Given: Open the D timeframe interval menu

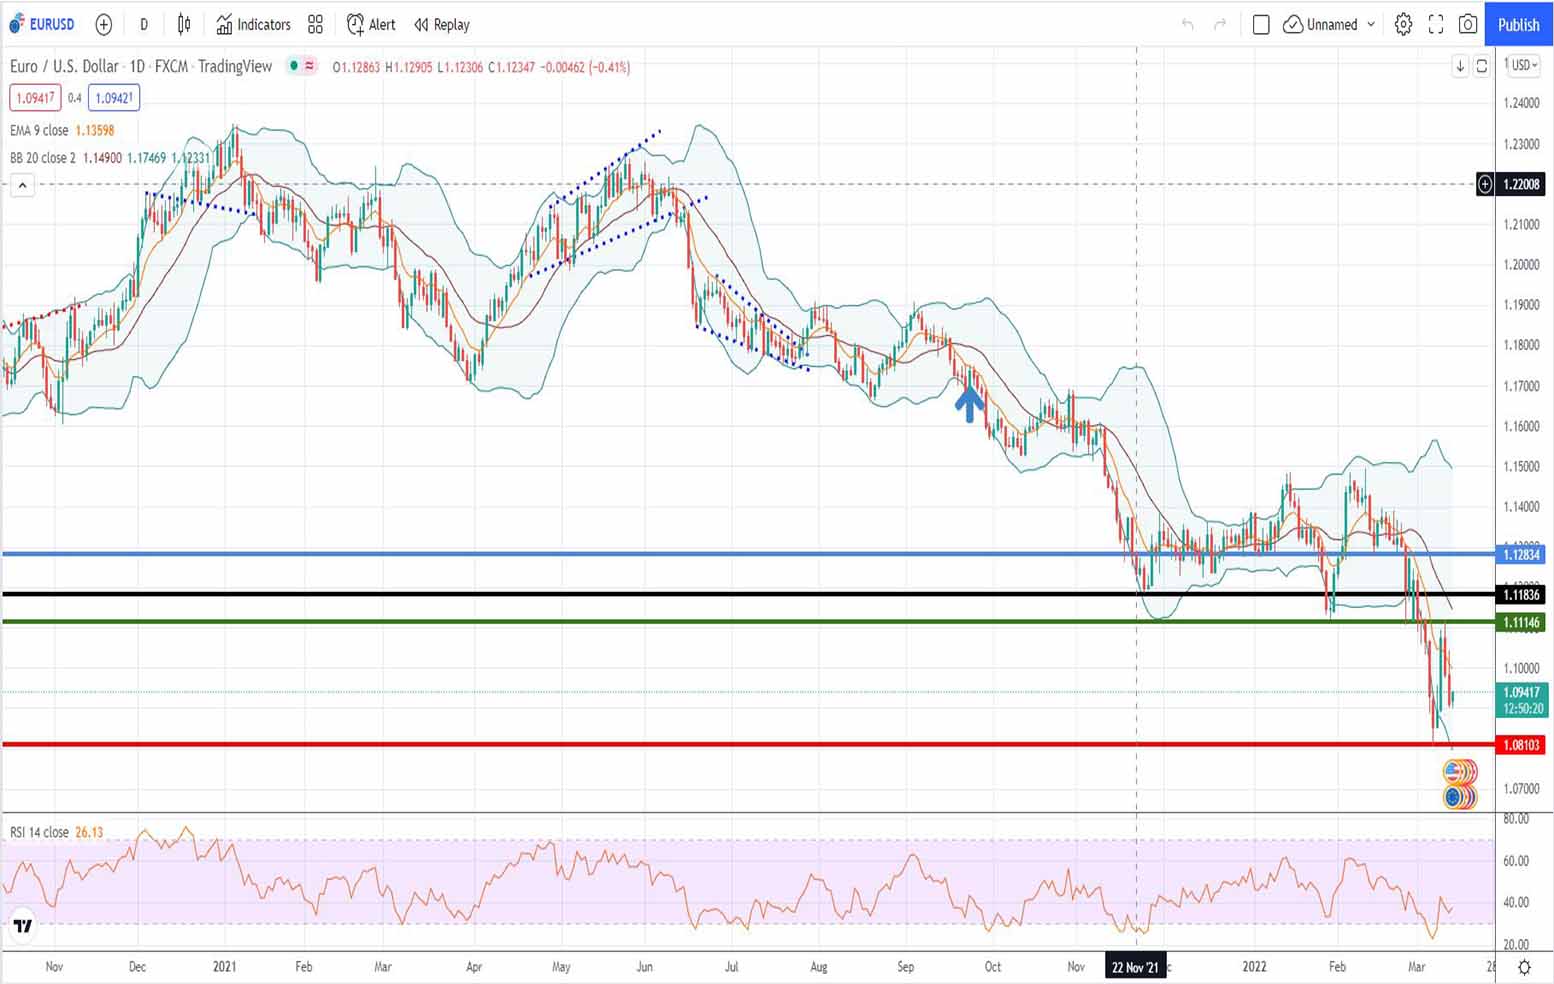Looking at the screenshot, I should coord(143,25).
